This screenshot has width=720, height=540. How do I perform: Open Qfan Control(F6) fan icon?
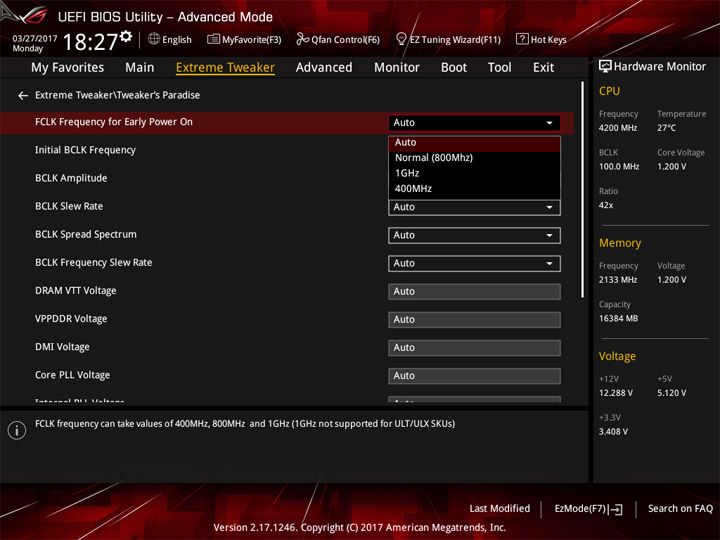(x=302, y=39)
